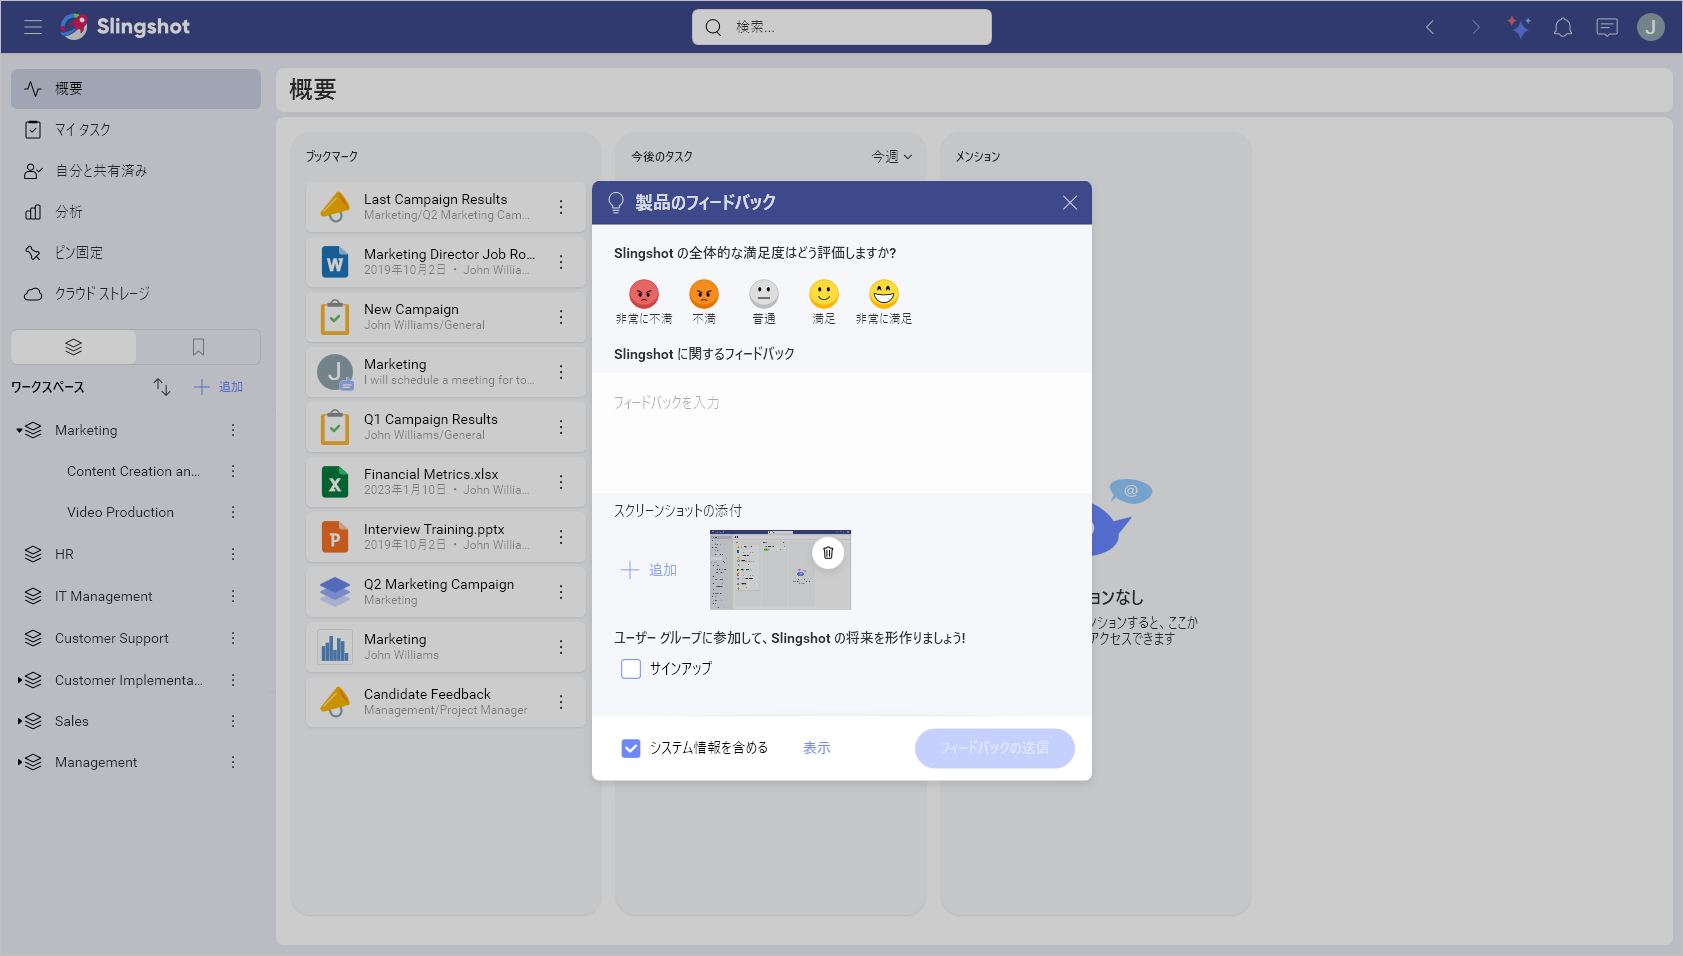Switch to the bookmarks tab in sidebar

point(198,347)
